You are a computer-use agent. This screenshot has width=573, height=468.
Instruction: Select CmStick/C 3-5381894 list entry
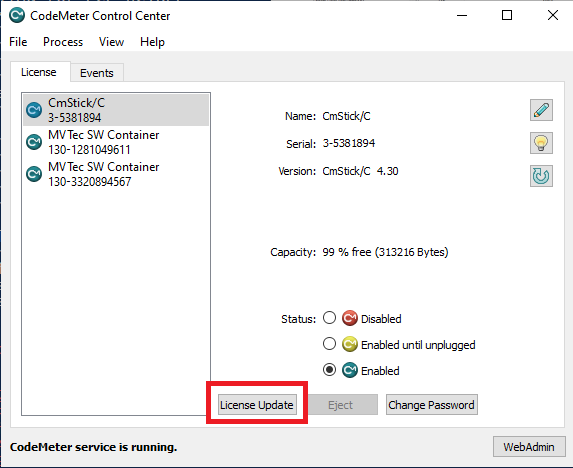pos(116,110)
